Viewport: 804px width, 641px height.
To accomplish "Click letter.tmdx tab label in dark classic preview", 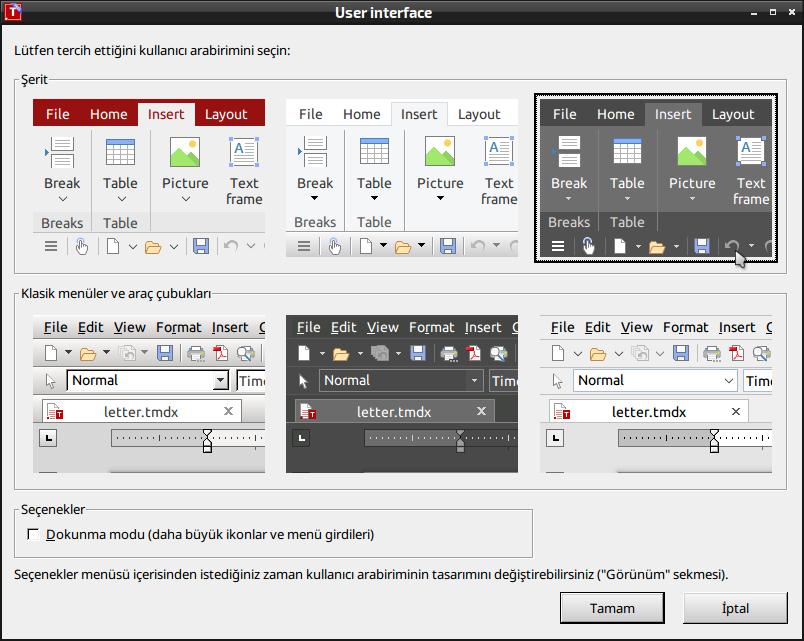I will (x=394, y=412).
